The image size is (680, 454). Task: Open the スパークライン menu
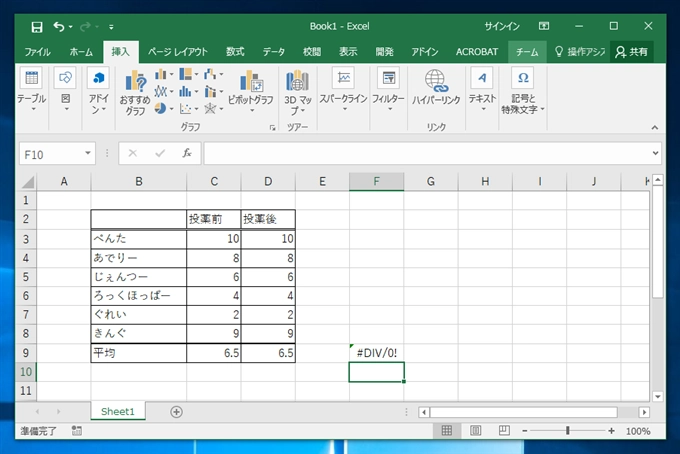pyautogui.click(x=343, y=90)
